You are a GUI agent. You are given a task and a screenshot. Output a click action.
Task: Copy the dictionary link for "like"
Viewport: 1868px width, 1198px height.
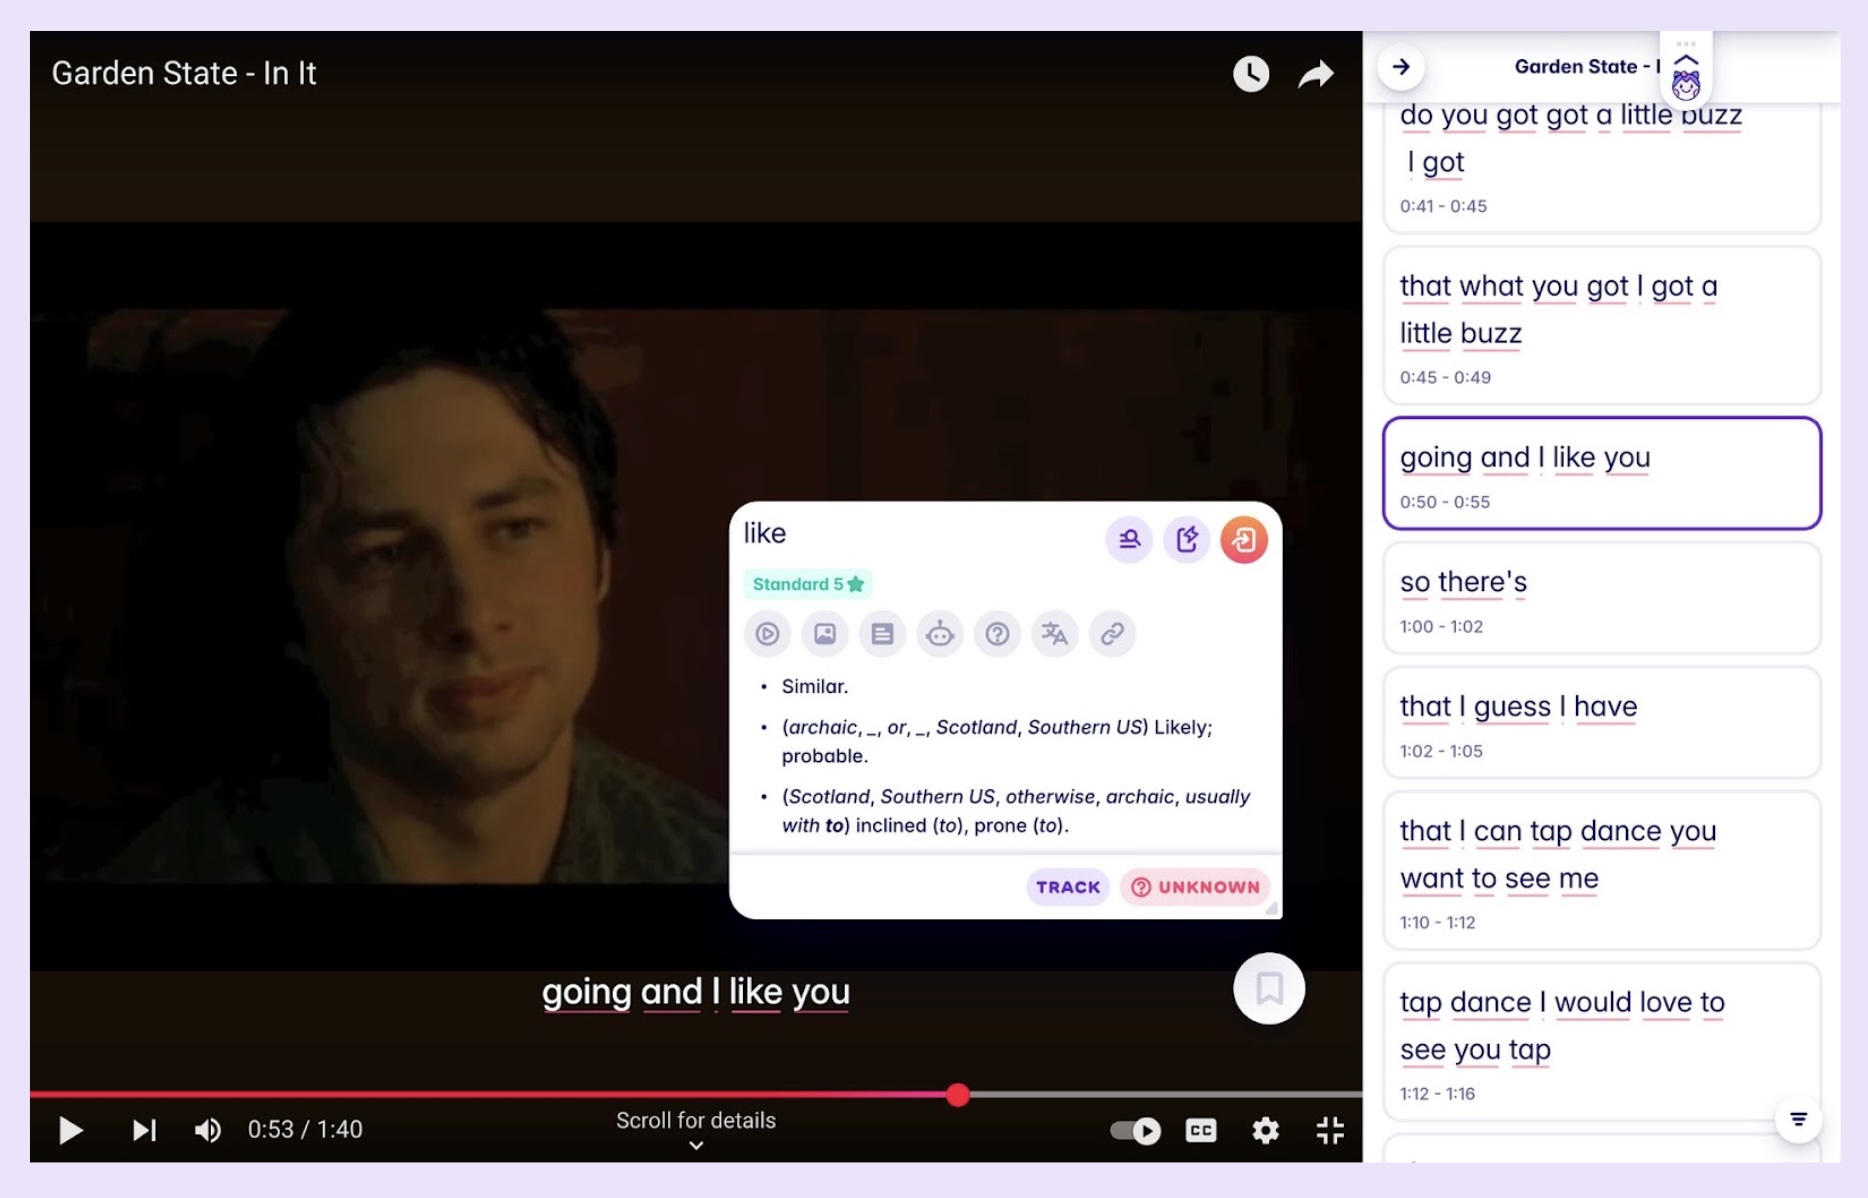pyautogui.click(x=1112, y=633)
